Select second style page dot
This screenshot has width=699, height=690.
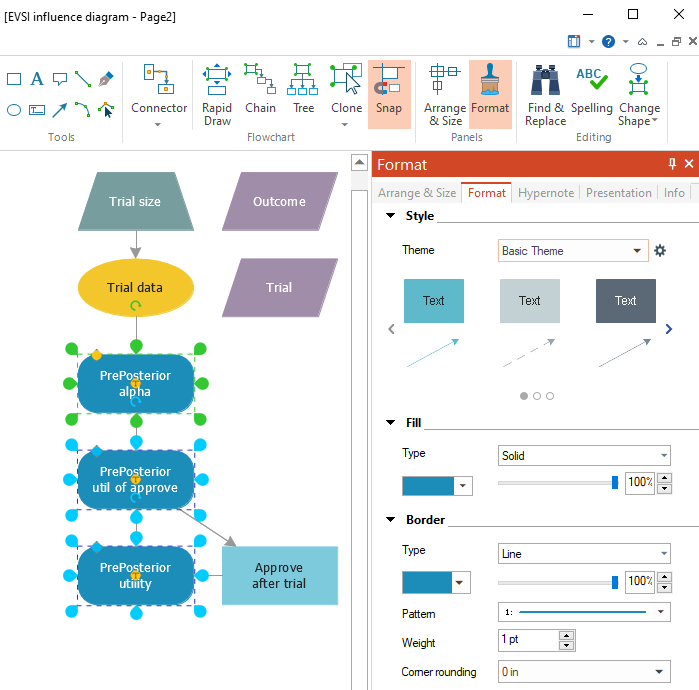coord(537,396)
